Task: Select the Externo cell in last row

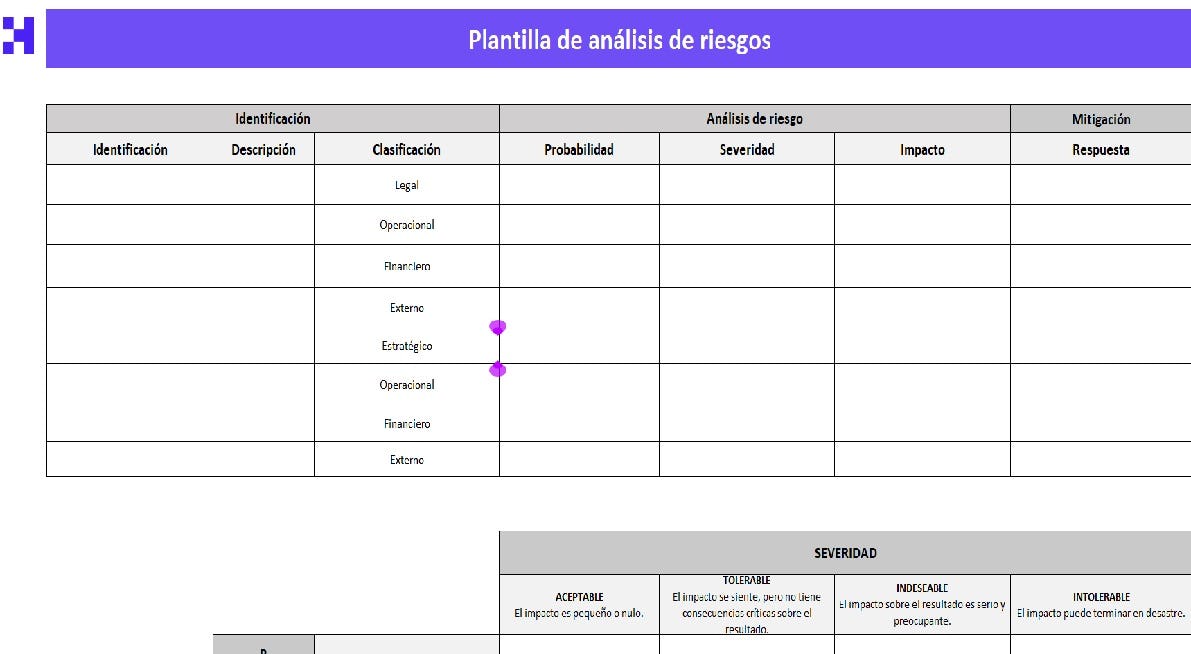Action: point(405,459)
